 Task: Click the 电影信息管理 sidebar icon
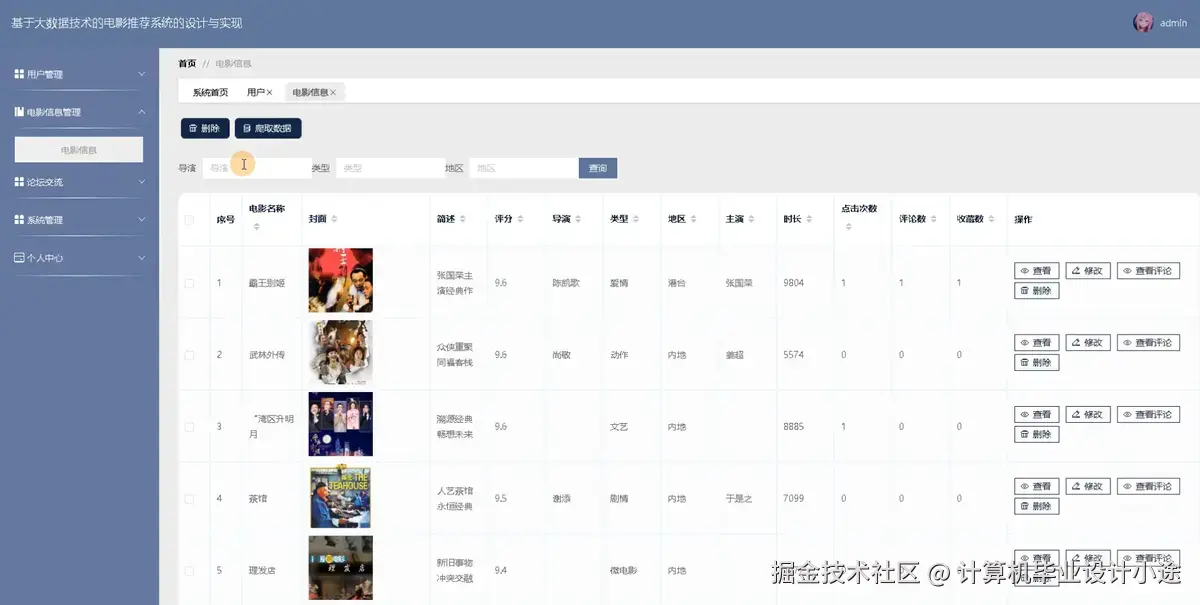(18, 111)
